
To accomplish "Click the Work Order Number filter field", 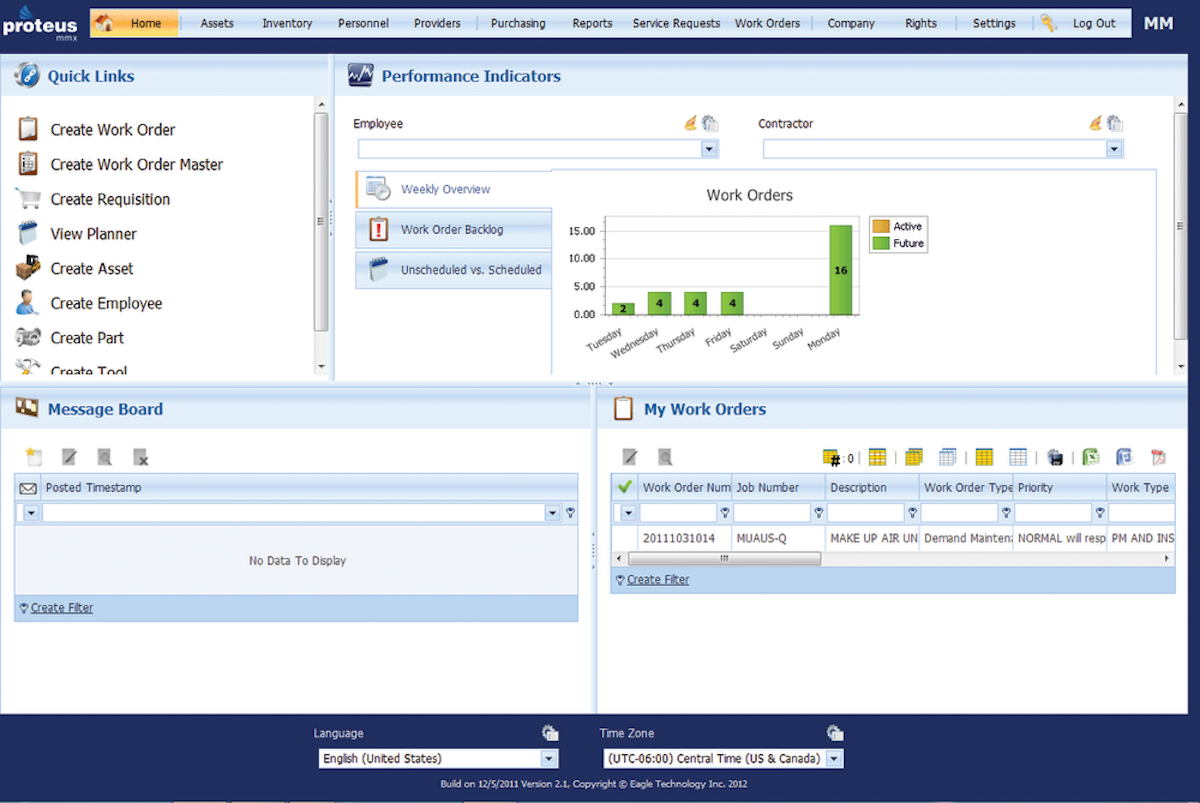I will 678,513.
